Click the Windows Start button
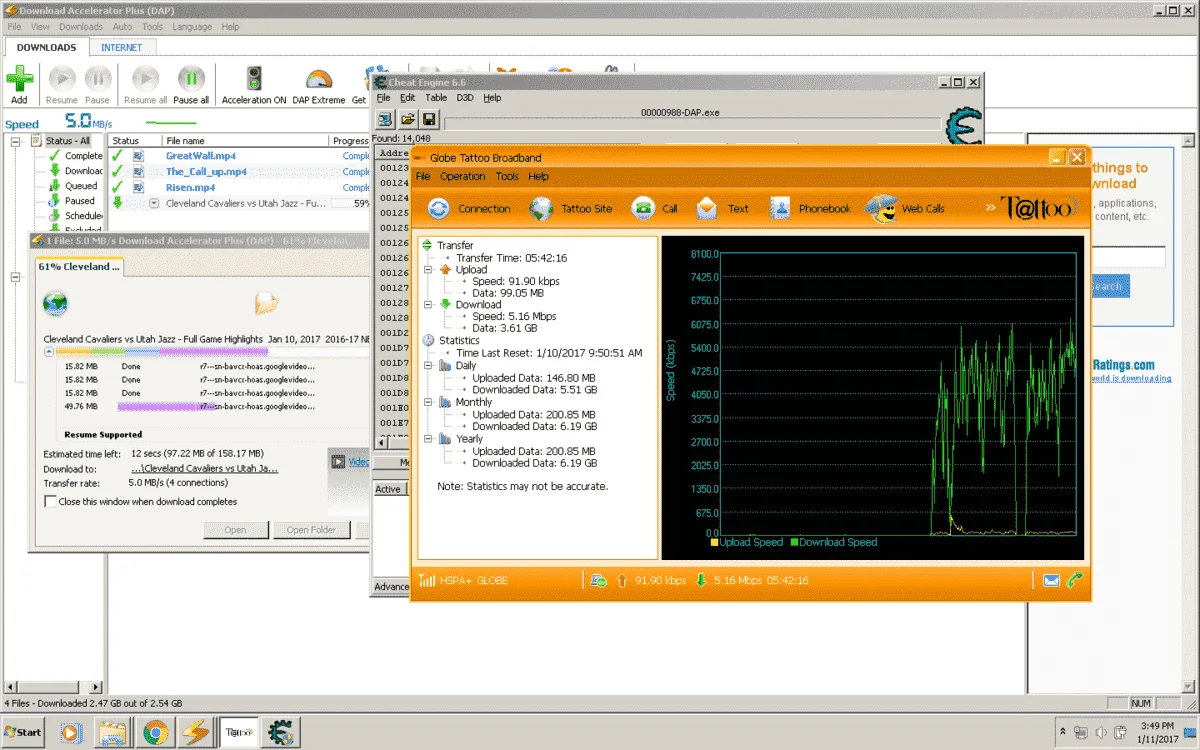The height and width of the screenshot is (750, 1200). pyautogui.click(x=22, y=732)
